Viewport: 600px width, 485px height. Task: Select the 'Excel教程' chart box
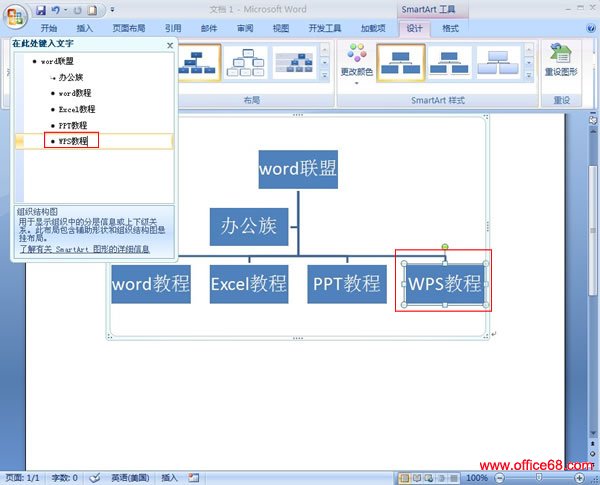click(x=249, y=284)
